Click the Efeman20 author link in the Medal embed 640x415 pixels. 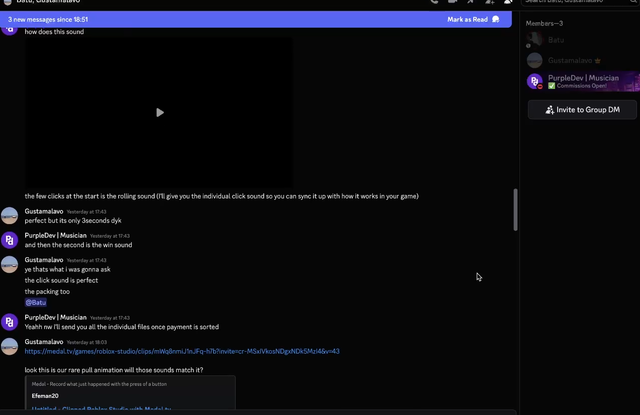tap(45, 396)
